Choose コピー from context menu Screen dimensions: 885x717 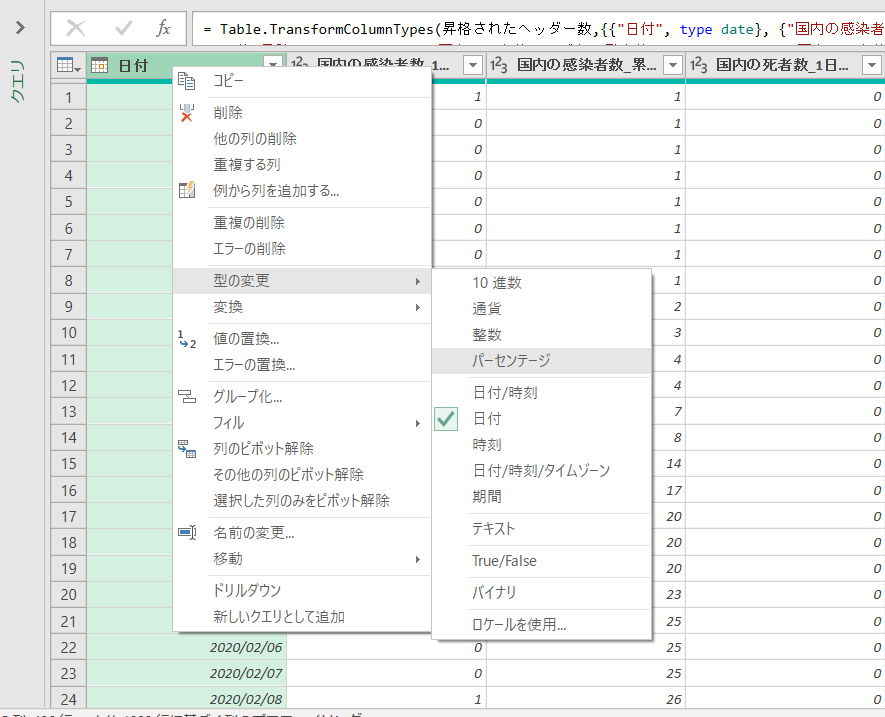pyautogui.click(x=228, y=81)
